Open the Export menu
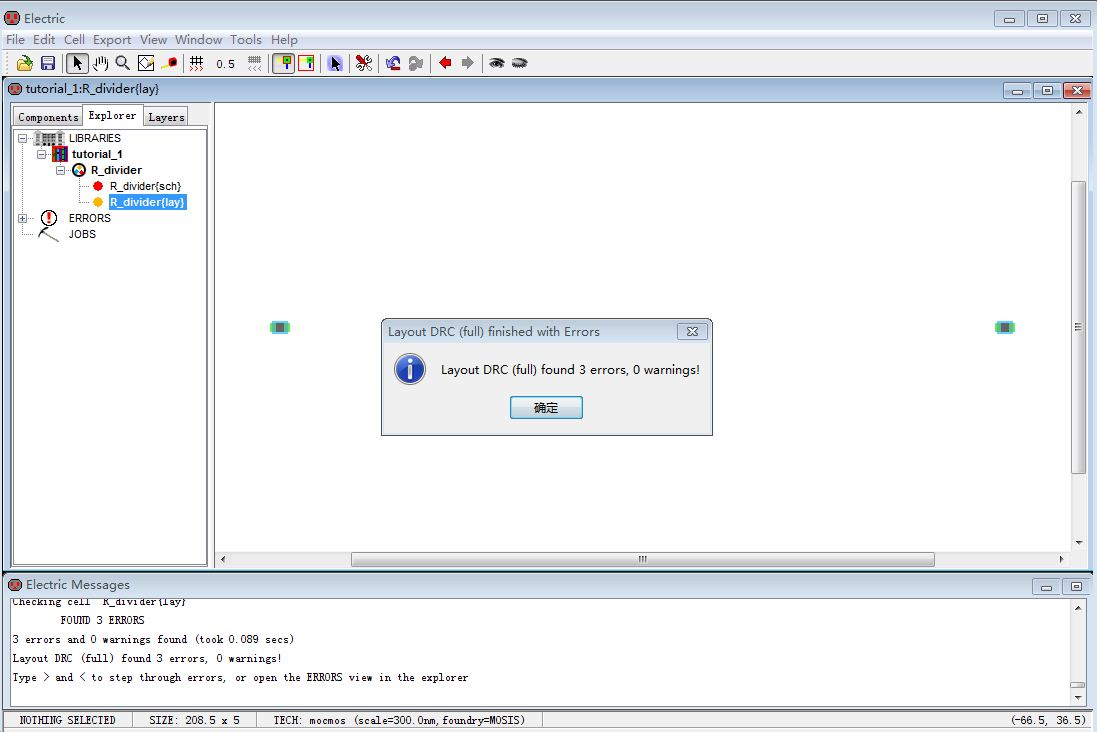1097x732 pixels. (112, 40)
